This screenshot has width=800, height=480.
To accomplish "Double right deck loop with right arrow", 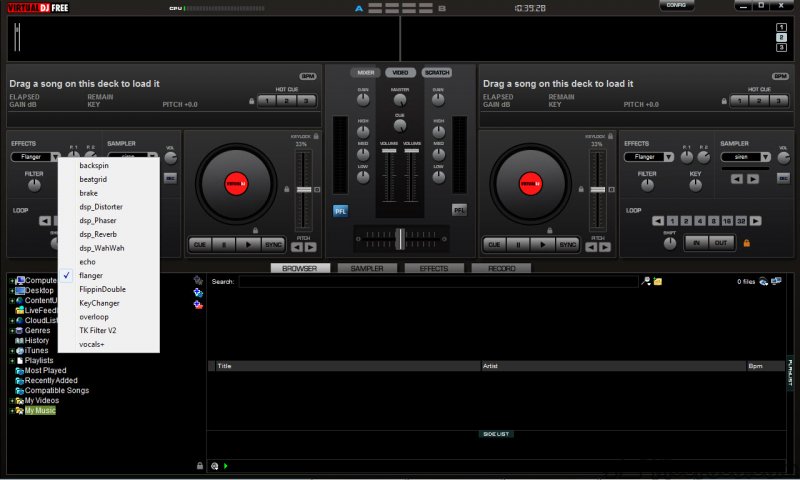I will tap(756, 221).
